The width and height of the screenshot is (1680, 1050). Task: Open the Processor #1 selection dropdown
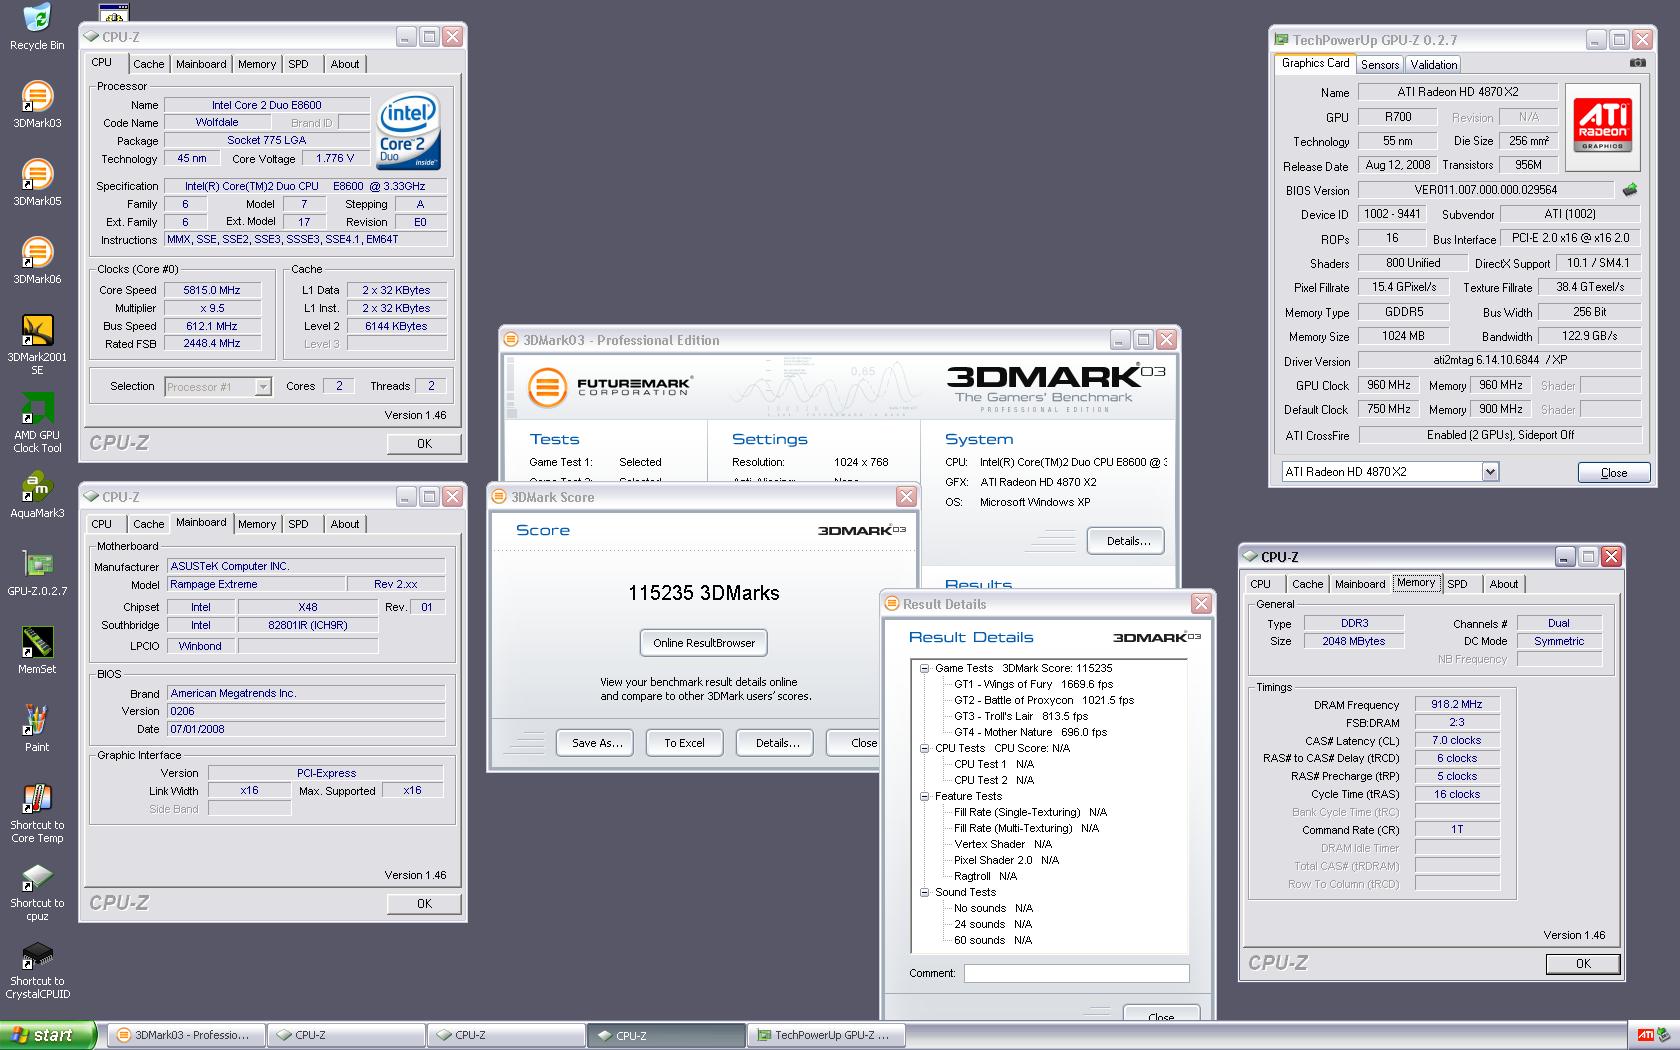pyautogui.click(x=263, y=387)
